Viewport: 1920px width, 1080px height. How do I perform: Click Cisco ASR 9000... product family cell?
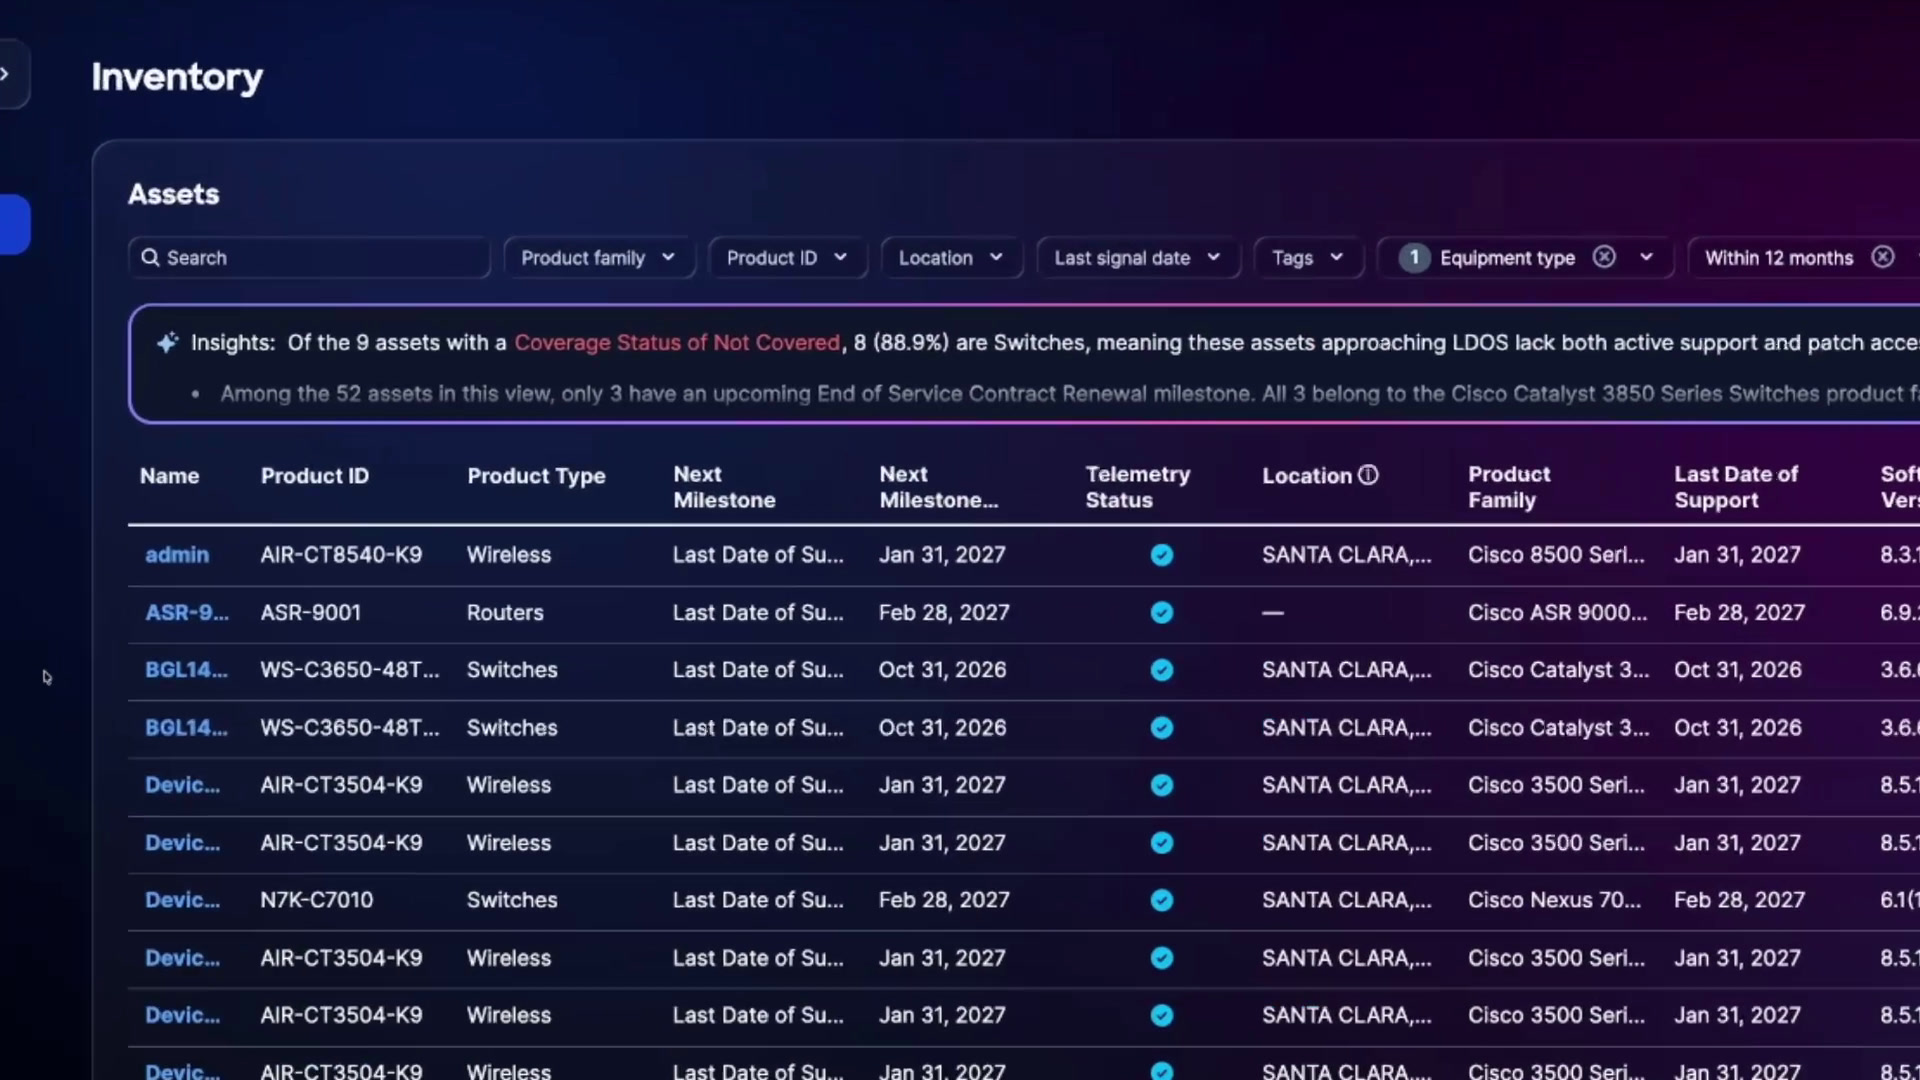[x=1557, y=613]
